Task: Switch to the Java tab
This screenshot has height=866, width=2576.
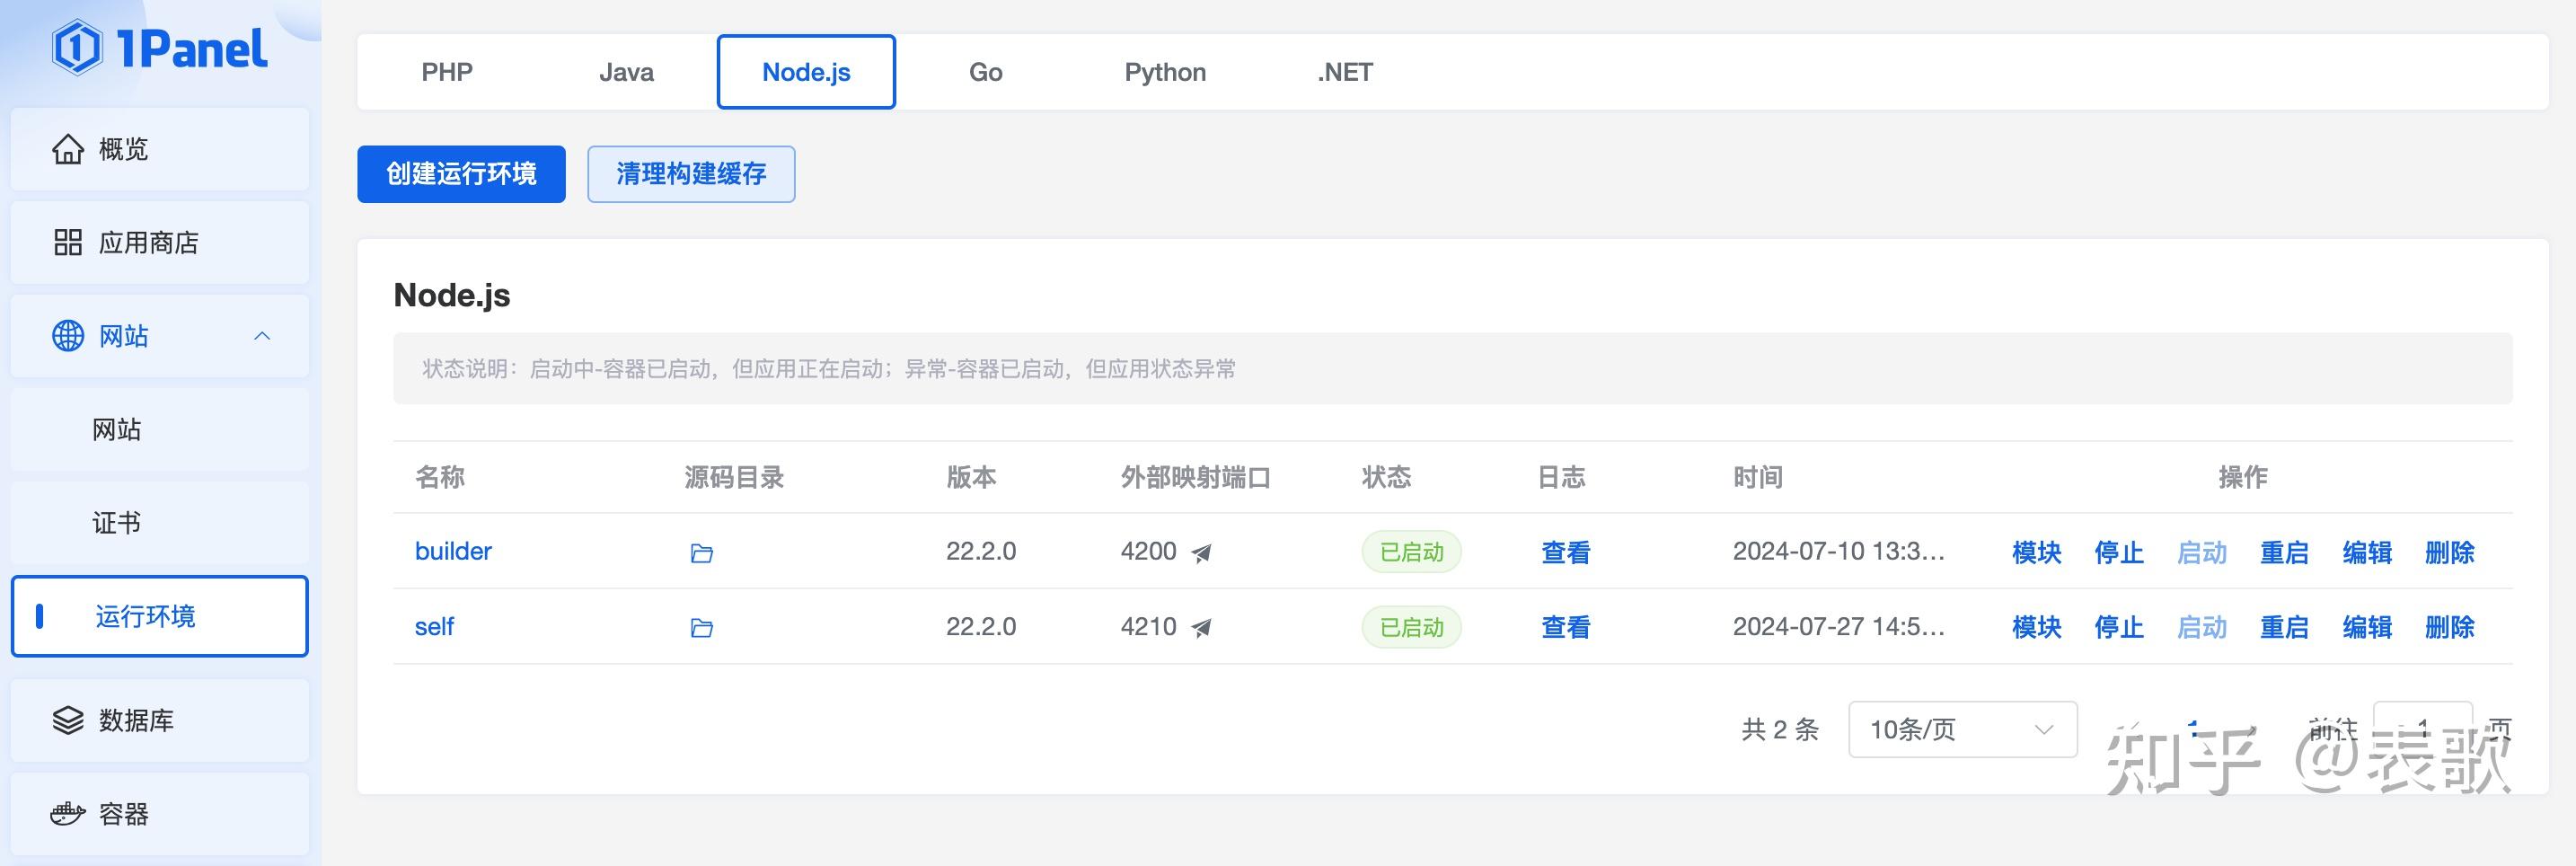Action: [627, 72]
